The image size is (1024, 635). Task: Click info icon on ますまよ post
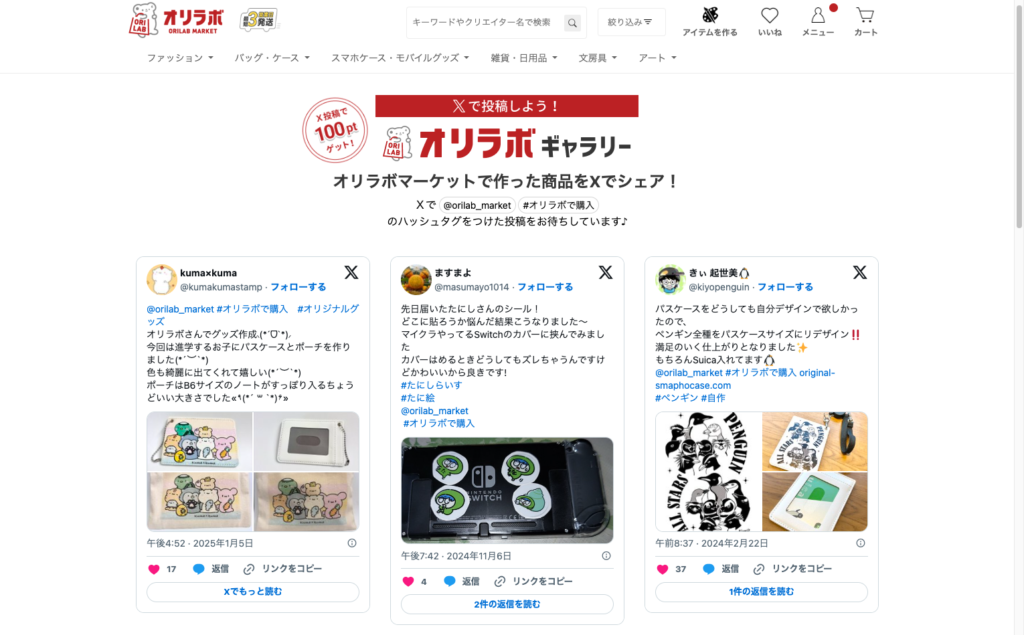(x=606, y=556)
